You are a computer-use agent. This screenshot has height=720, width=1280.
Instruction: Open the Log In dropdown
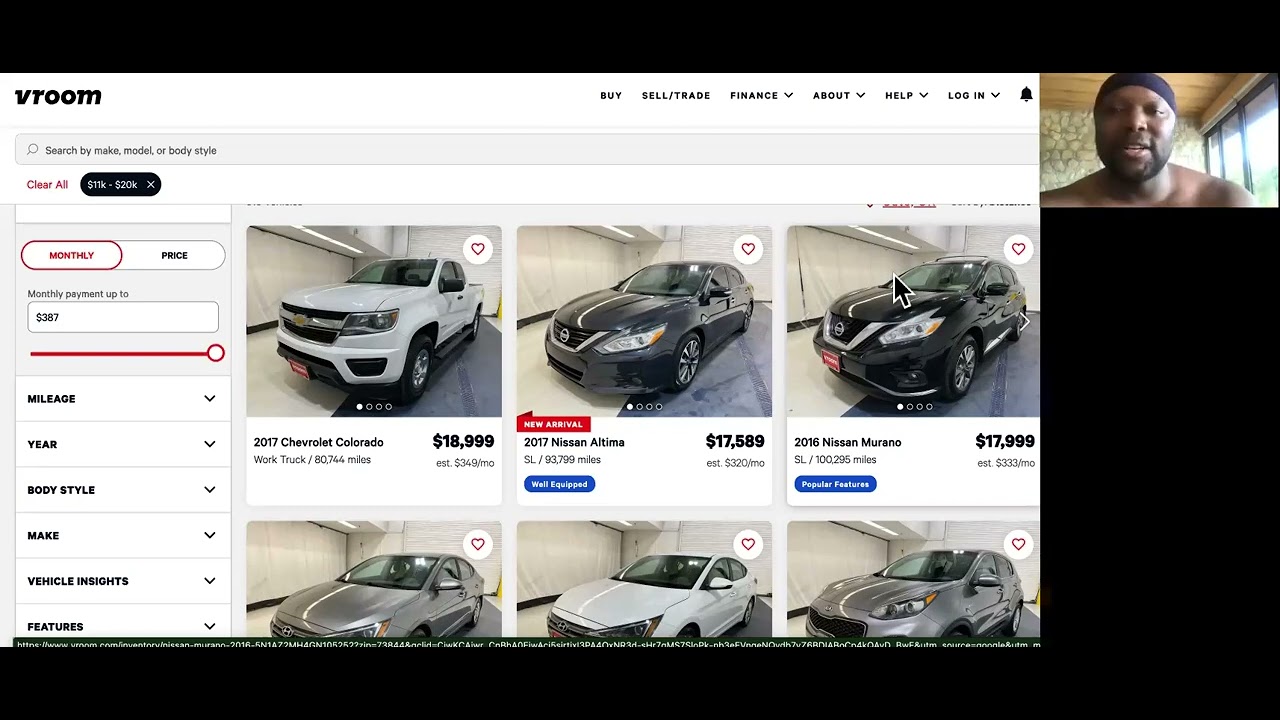click(x=974, y=95)
